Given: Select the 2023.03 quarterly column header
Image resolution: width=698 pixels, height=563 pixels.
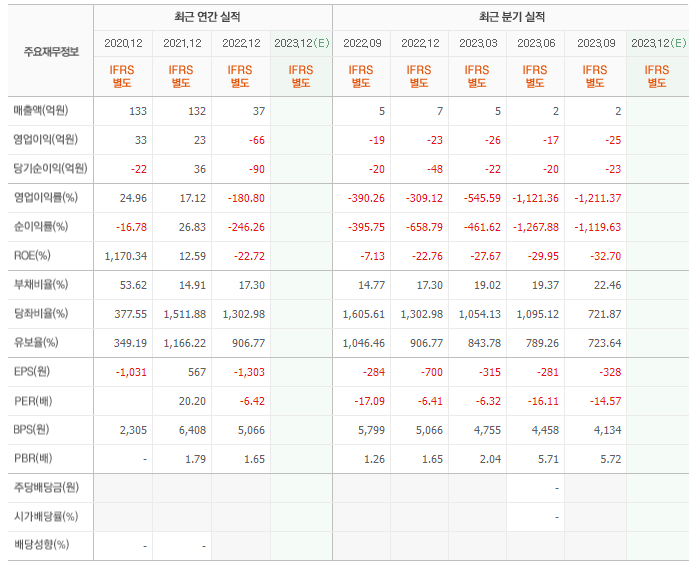Looking at the screenshot, I should (478, 43).
